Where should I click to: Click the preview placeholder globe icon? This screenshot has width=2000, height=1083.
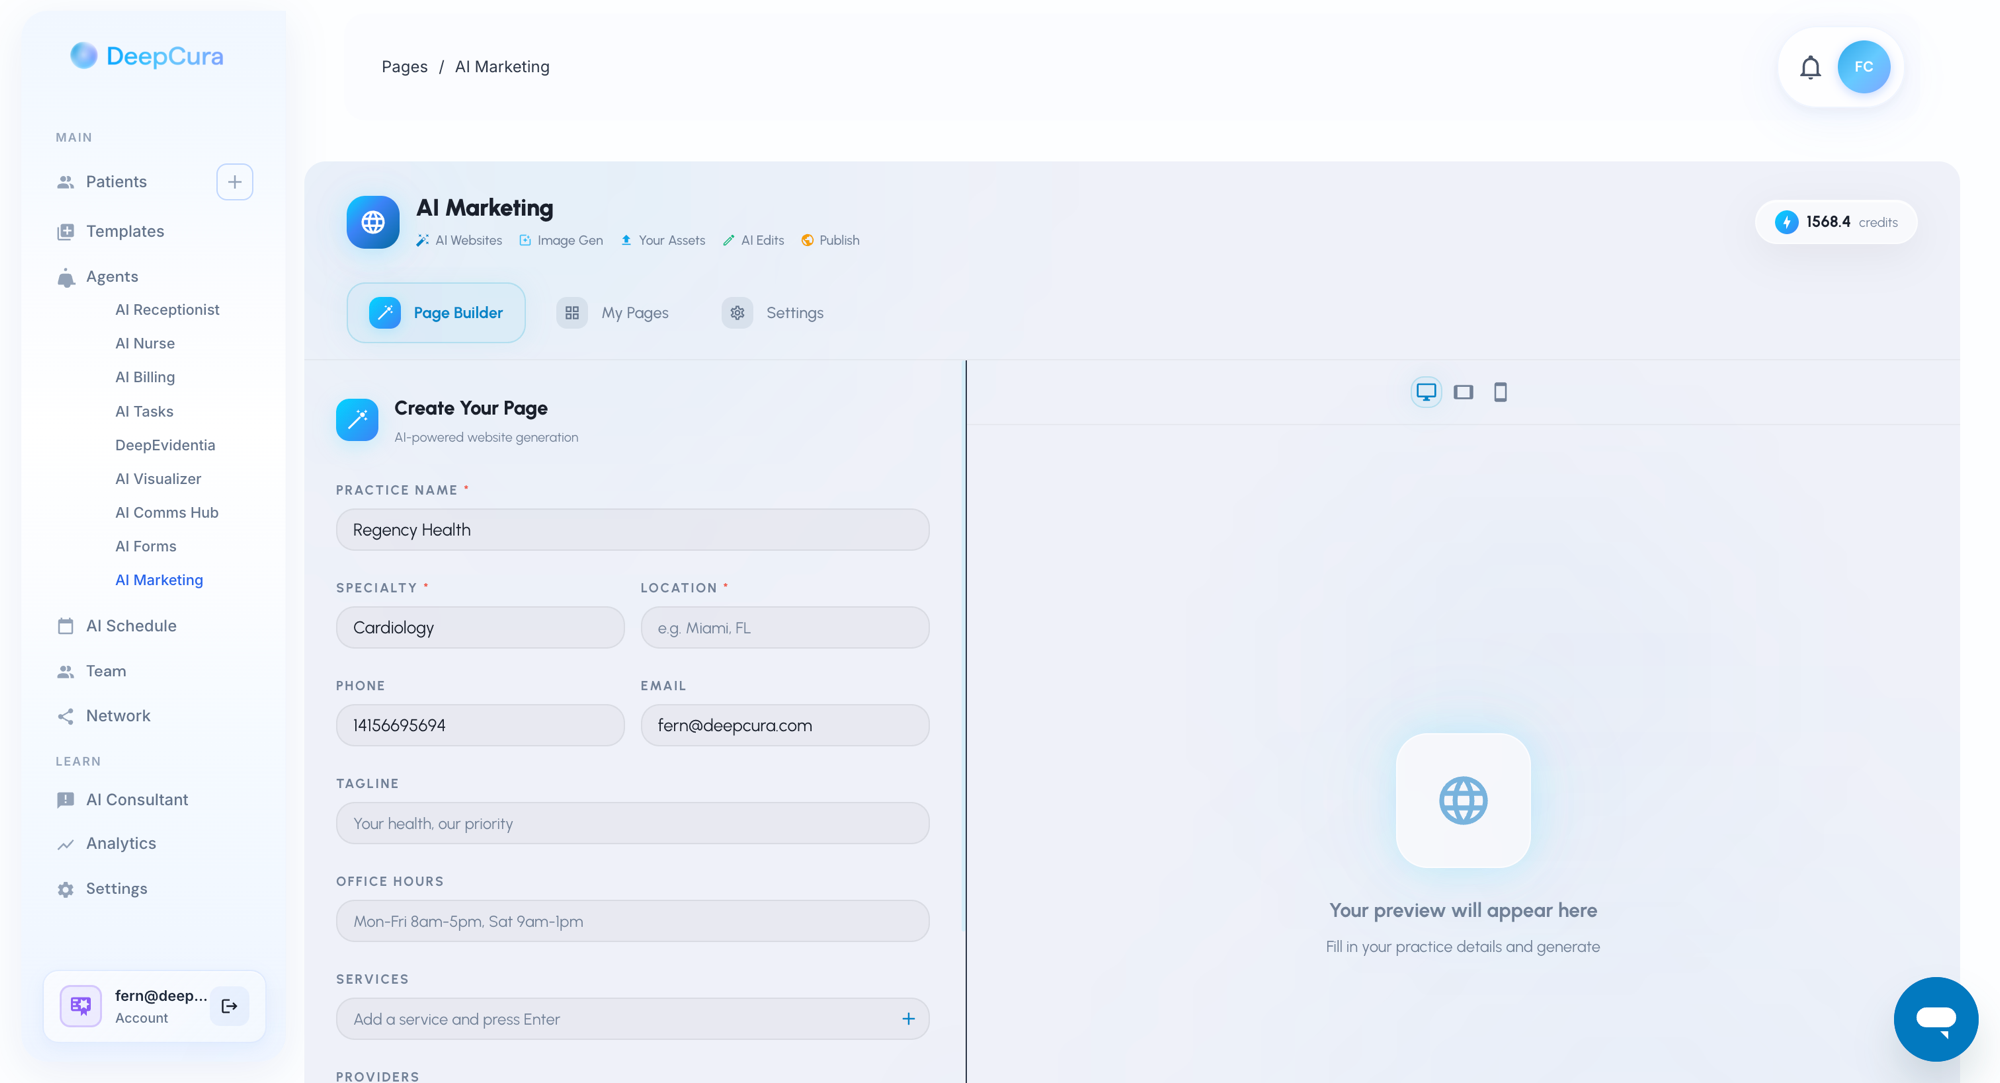(x=1463, y=800)
